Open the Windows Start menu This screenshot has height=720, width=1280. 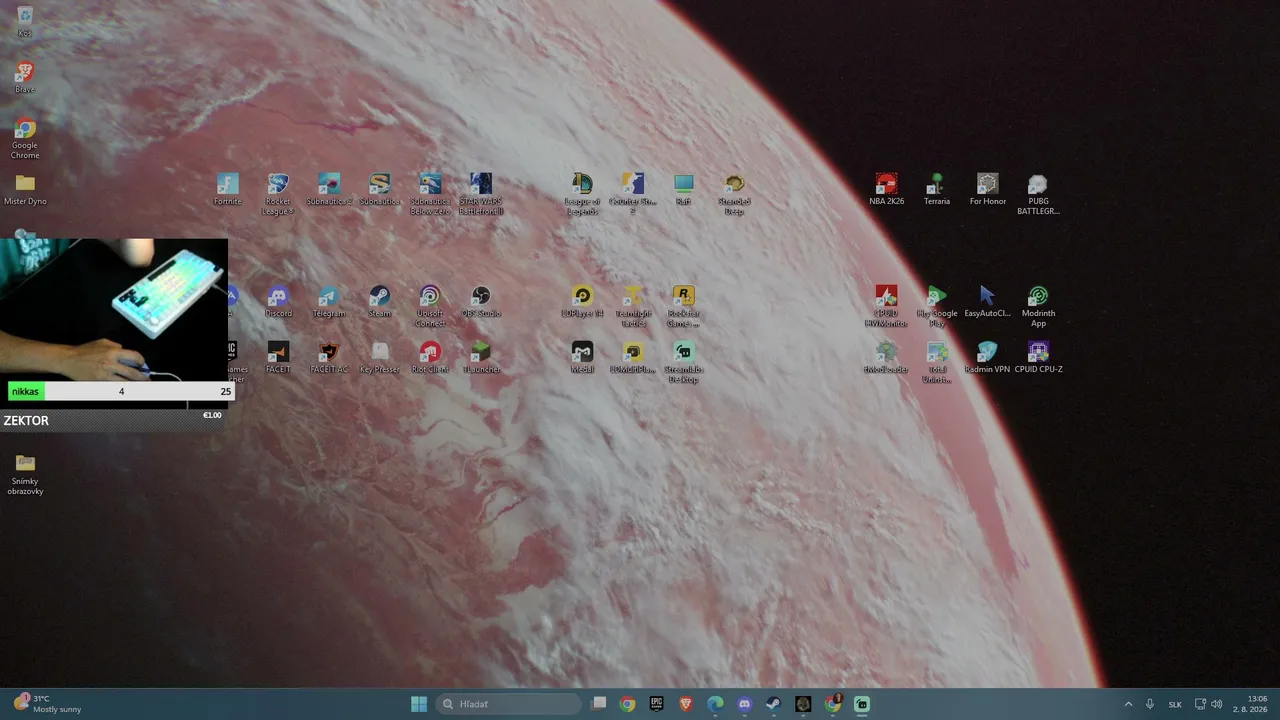click(419, 704)
